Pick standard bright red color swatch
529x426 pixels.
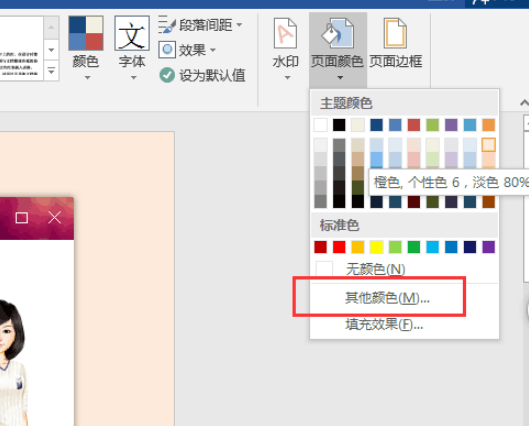coord(339,247)
